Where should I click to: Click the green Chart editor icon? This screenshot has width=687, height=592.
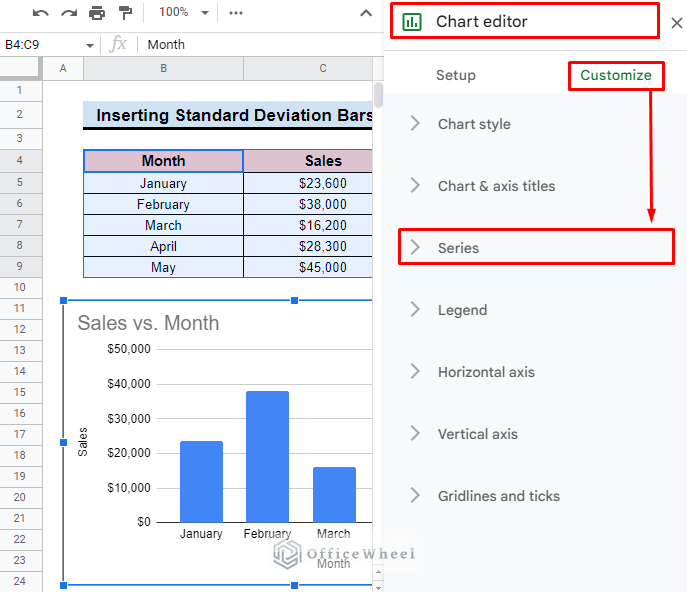click(x=412, y=21)
